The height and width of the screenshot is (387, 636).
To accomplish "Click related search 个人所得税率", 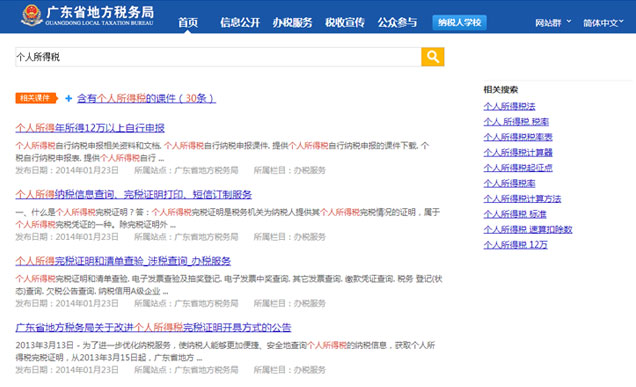I will click(509, 183).
